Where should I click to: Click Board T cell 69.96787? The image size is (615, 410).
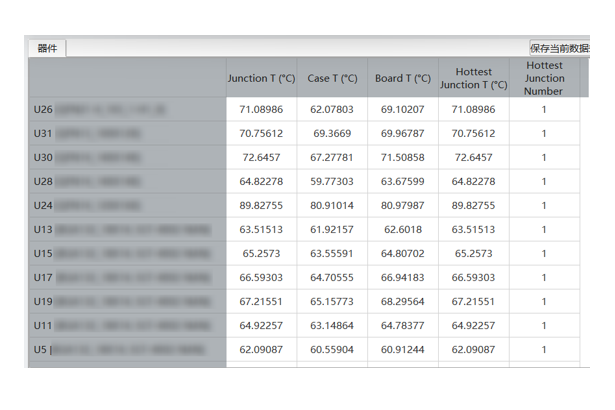[403, 133]
